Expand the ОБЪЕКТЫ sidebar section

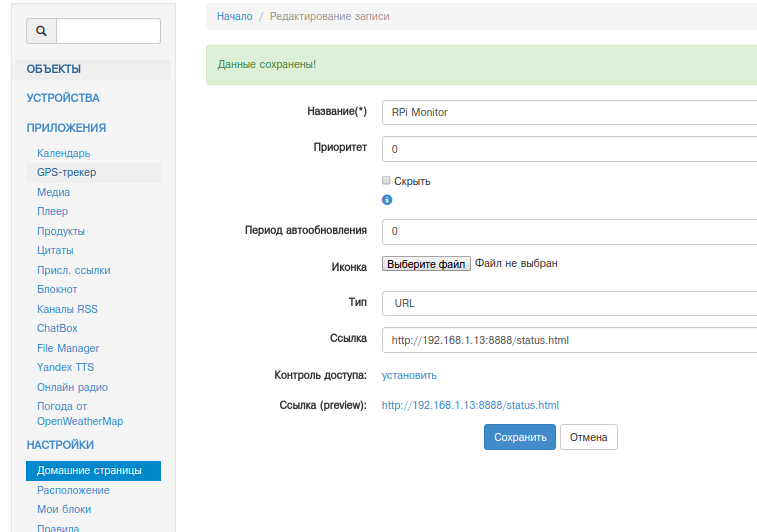coord(54,69)
